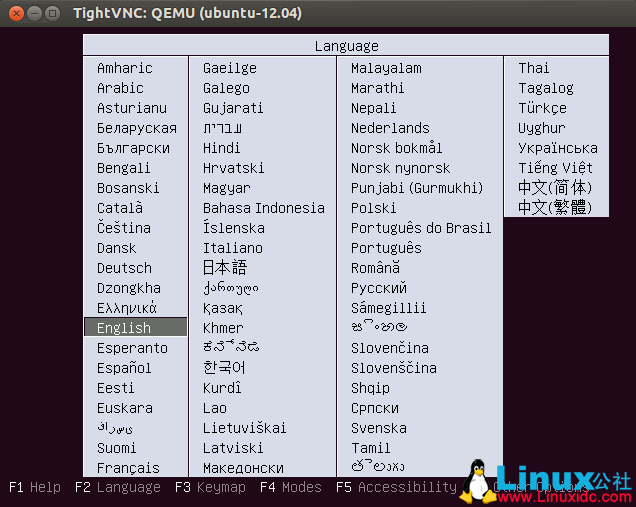Select Português do Brasil
This screenshot has height=507, width=636.
coord(421,228)
